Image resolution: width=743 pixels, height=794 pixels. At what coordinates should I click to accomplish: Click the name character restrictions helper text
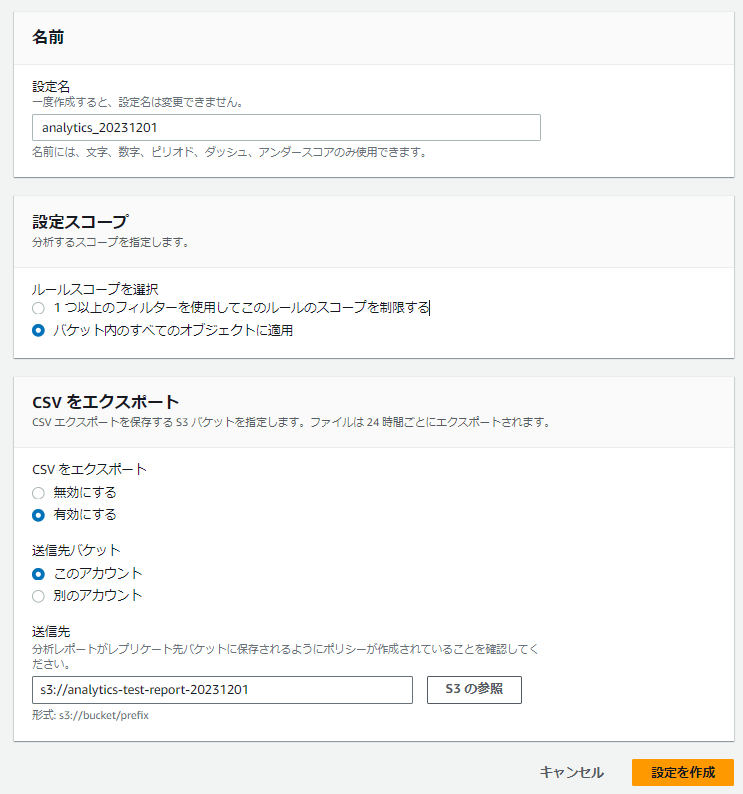[x=230, y=152]
